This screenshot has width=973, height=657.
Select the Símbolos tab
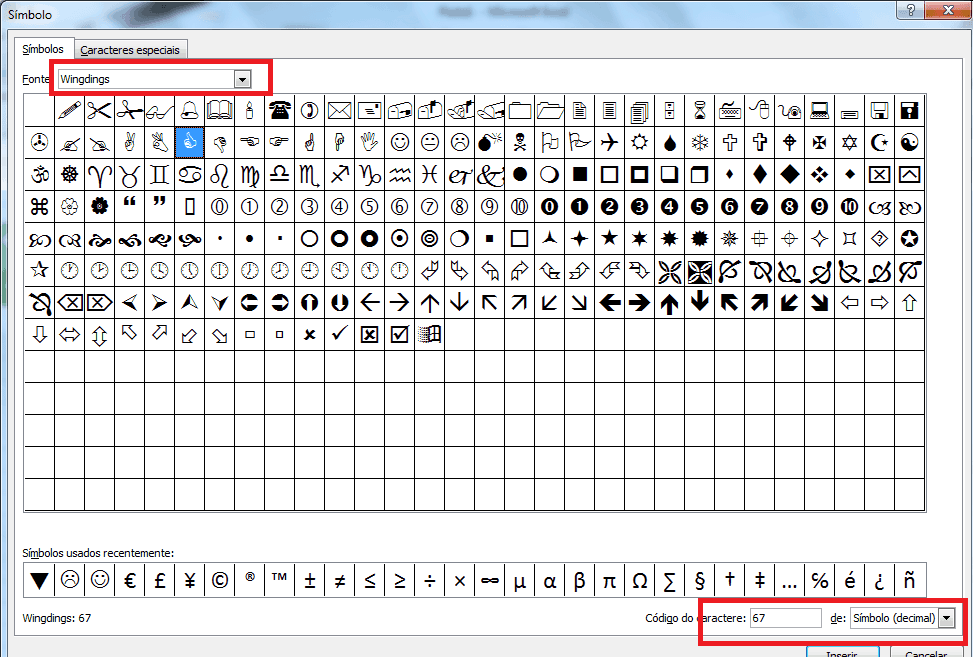pyautogui.click(x=44, y=48)
